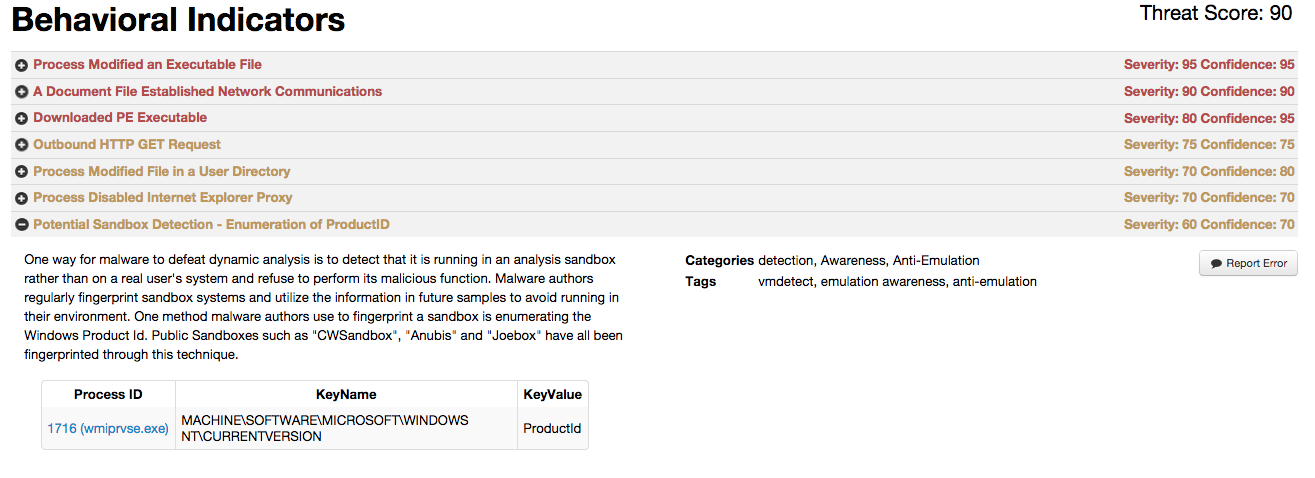Click the KeyName column header
The width and height of the screenshot is (1315, 478).
coord(346,394)
